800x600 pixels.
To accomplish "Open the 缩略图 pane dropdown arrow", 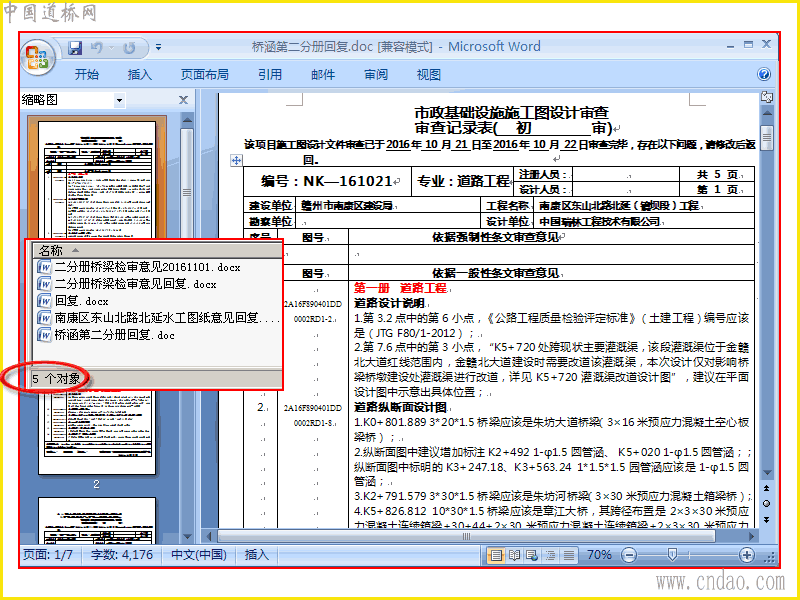I will click(119, 100).
